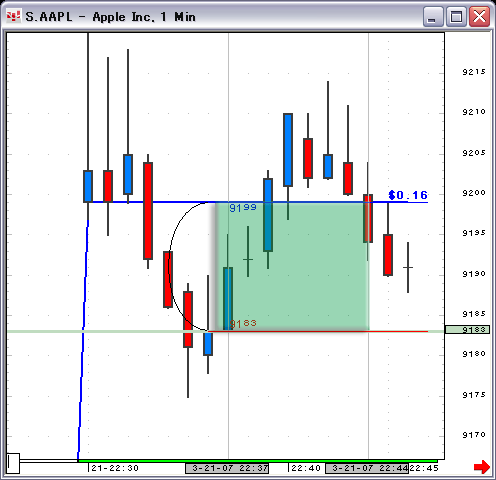Click the long red candle after 22:30
The width and height of the screenshot is (496, 480).
click(148, 211)
